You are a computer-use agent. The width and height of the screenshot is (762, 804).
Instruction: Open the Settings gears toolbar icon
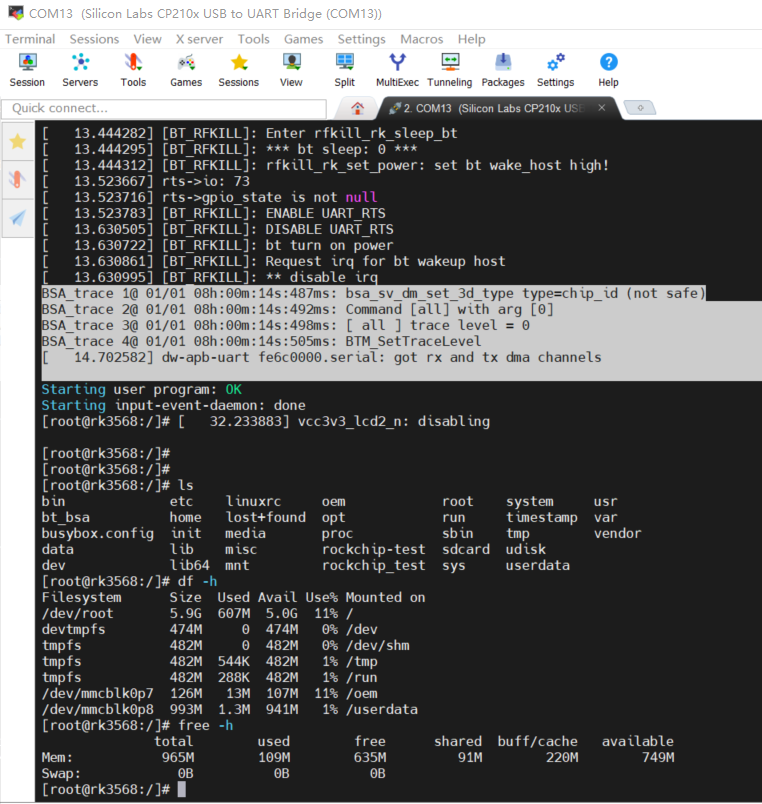coord(556,70)
